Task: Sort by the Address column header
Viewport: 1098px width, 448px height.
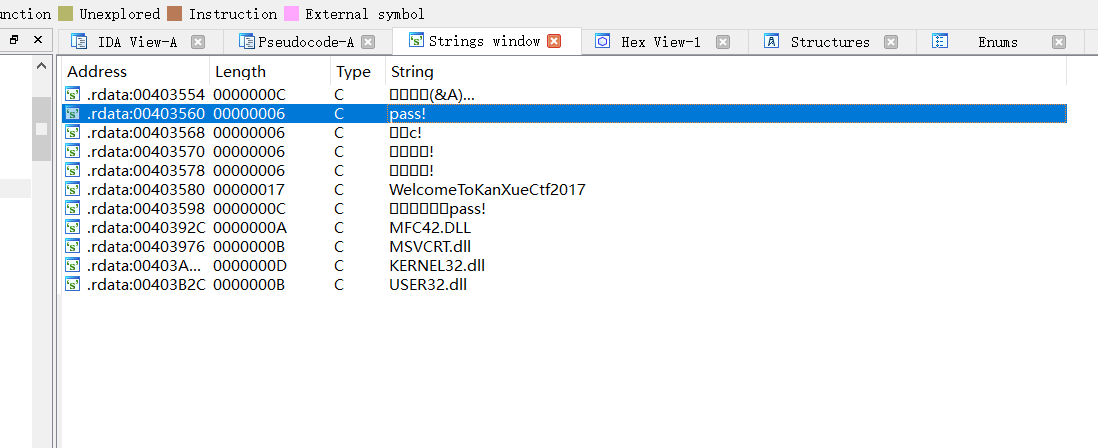Action: 136,71
